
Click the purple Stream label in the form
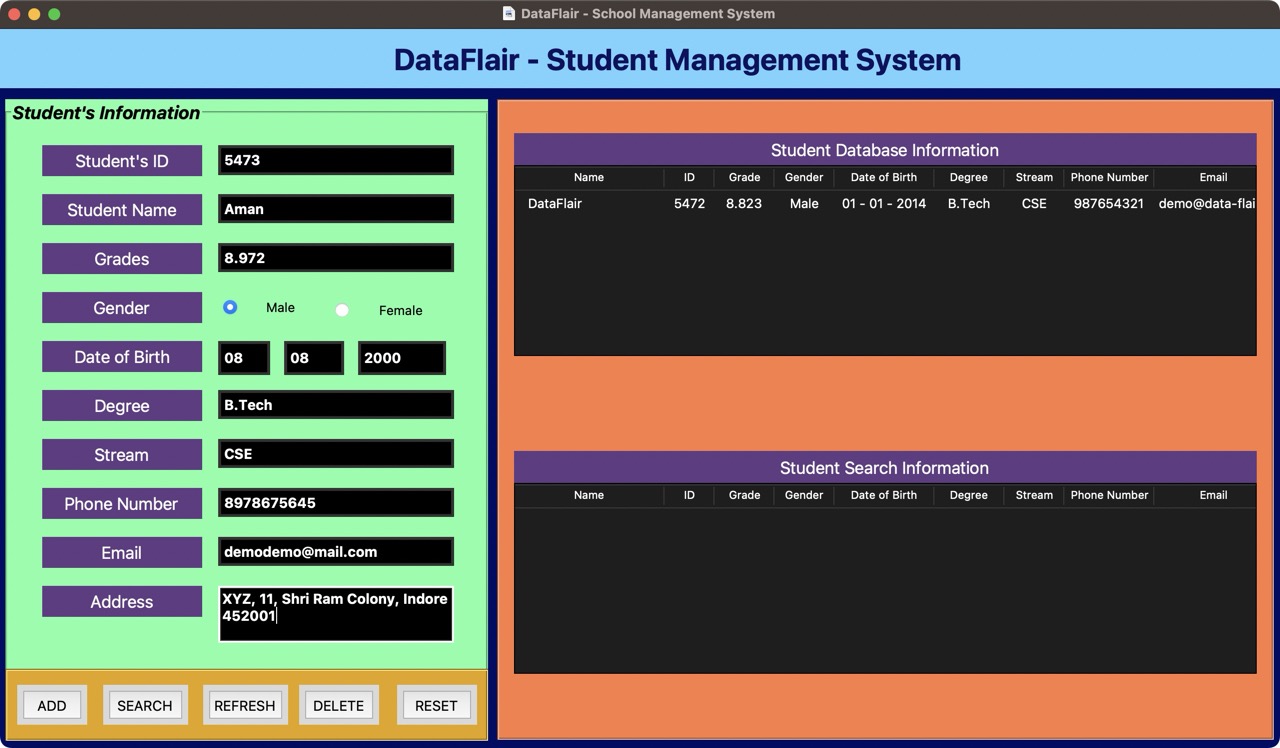122,454
